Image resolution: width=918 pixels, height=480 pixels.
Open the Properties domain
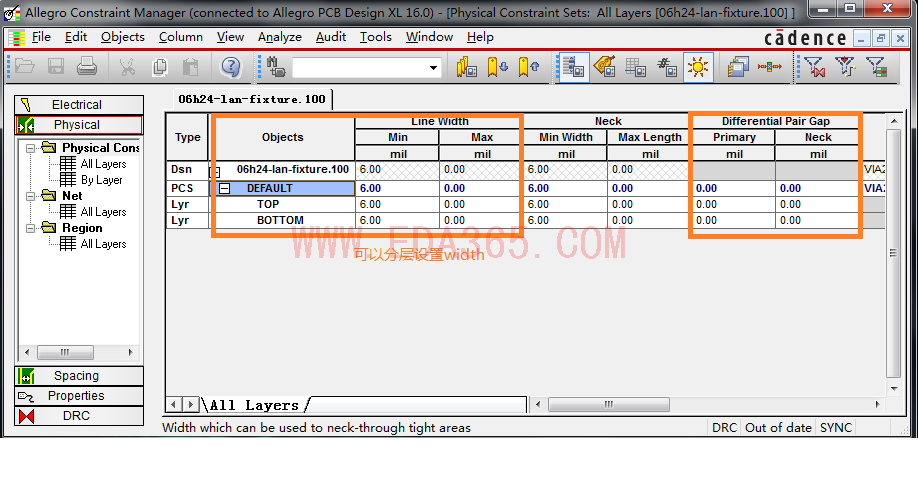[x=78, y=396]
